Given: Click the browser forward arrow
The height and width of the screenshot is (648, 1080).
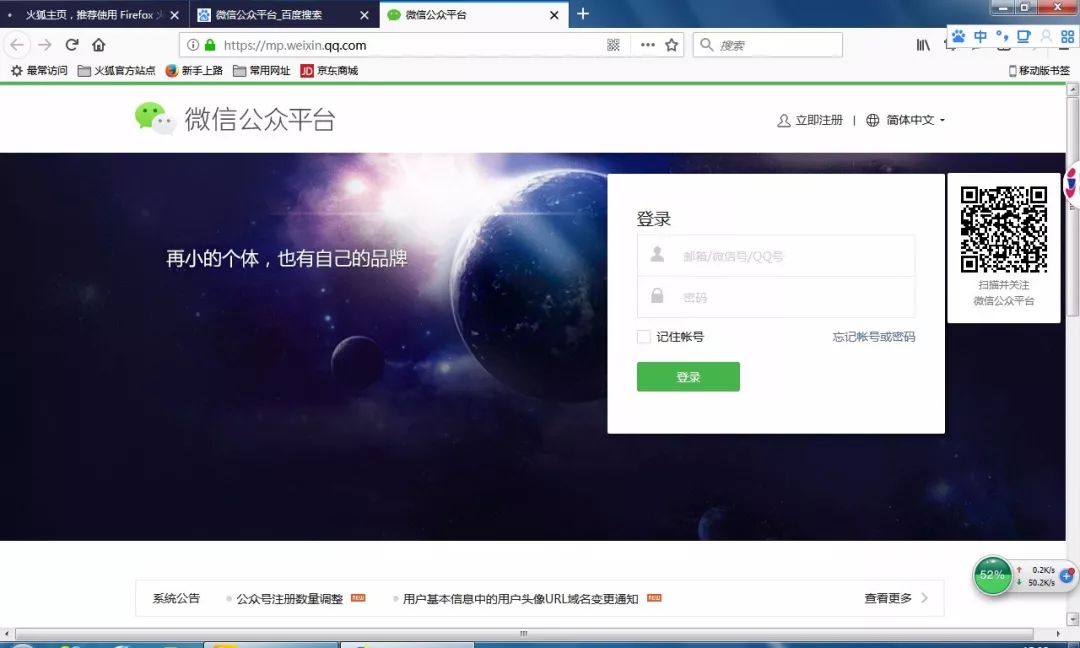Looking at the screenshot, I should (x=45, y=45).
